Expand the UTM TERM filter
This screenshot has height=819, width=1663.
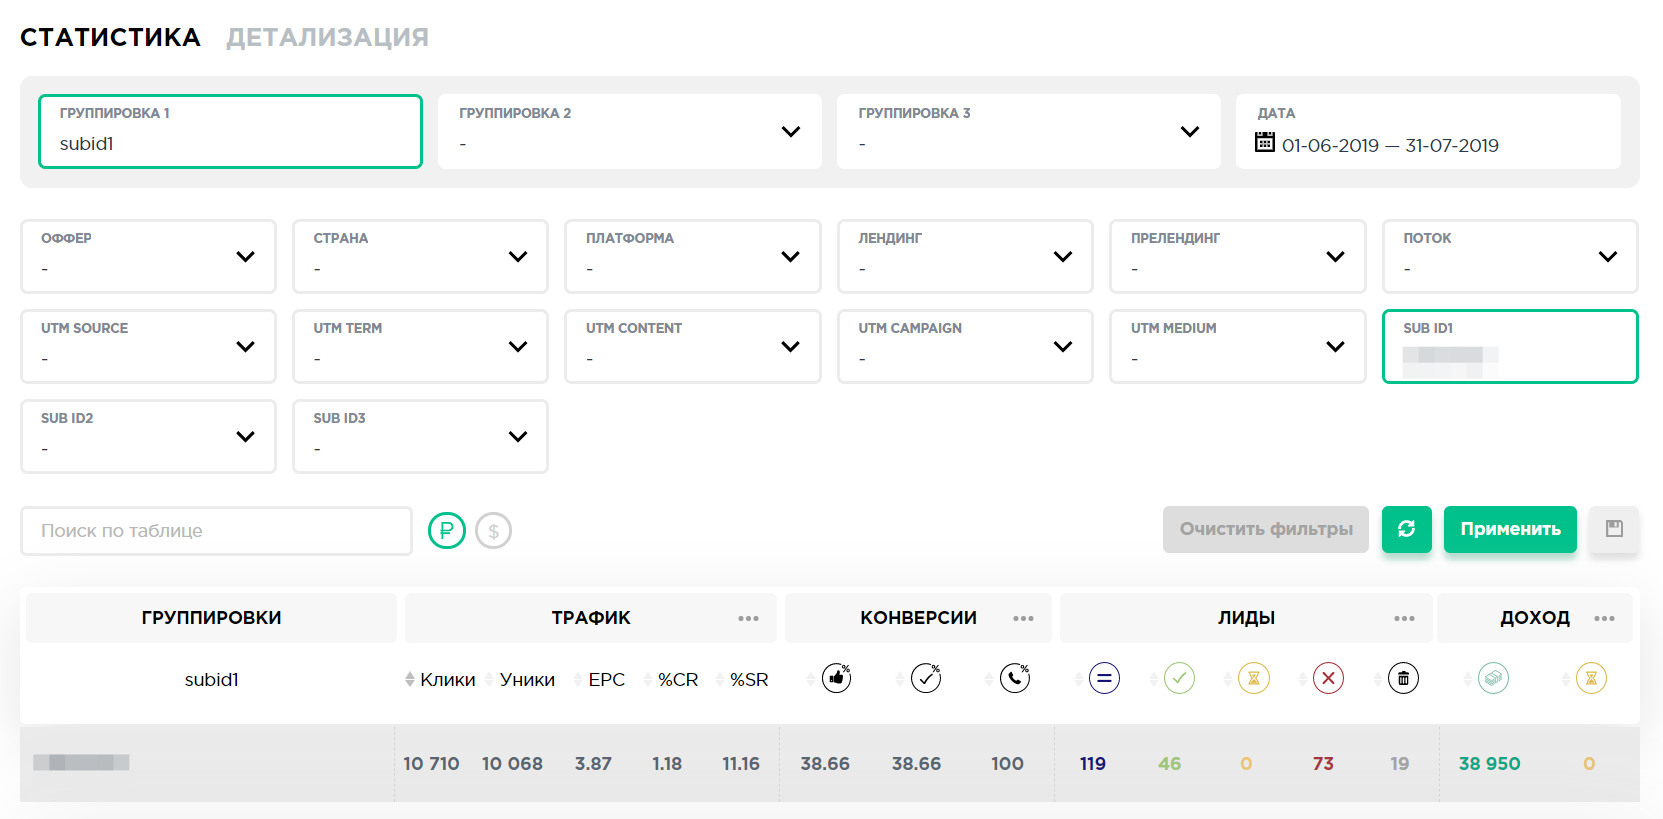pos(420,346)
